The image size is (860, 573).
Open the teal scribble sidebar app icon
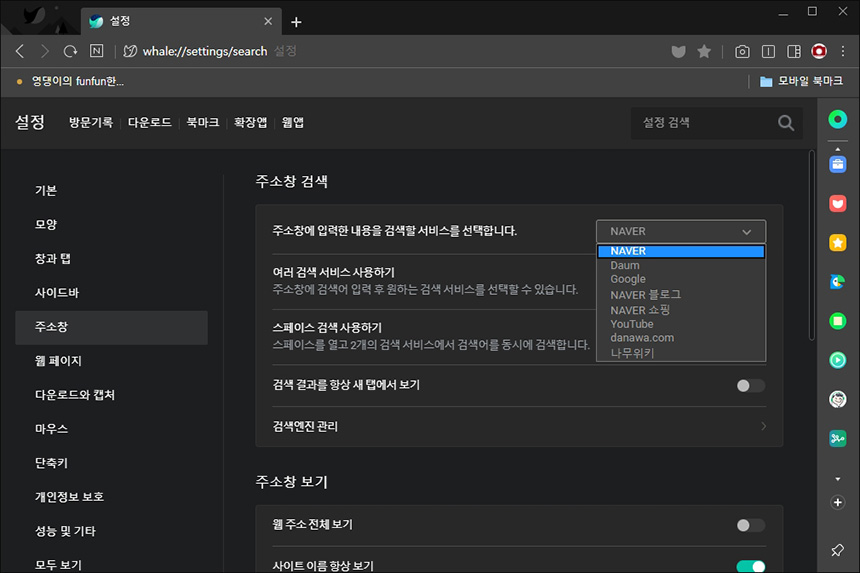pyautogui.click(x=838, y=438)
